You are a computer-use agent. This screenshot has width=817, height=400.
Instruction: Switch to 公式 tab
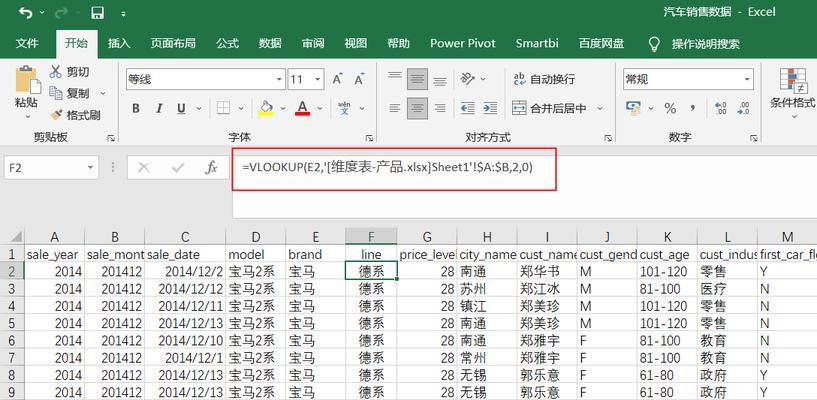click(227, 44)
